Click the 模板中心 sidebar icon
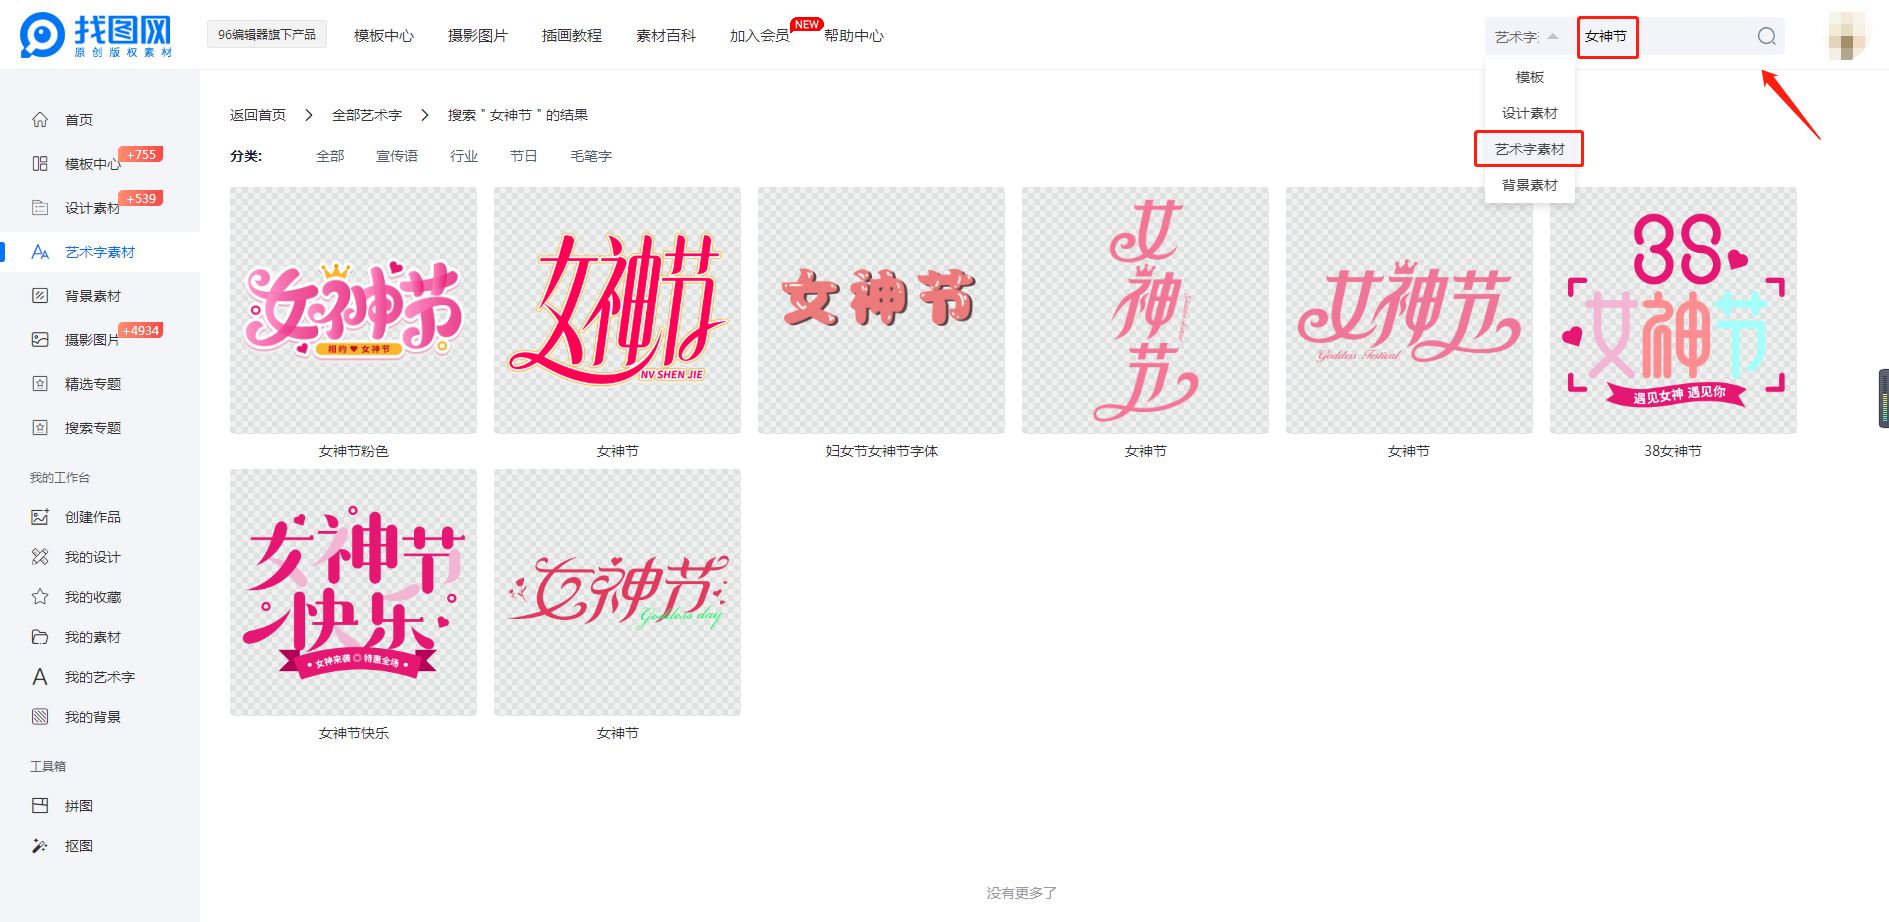 40,164
